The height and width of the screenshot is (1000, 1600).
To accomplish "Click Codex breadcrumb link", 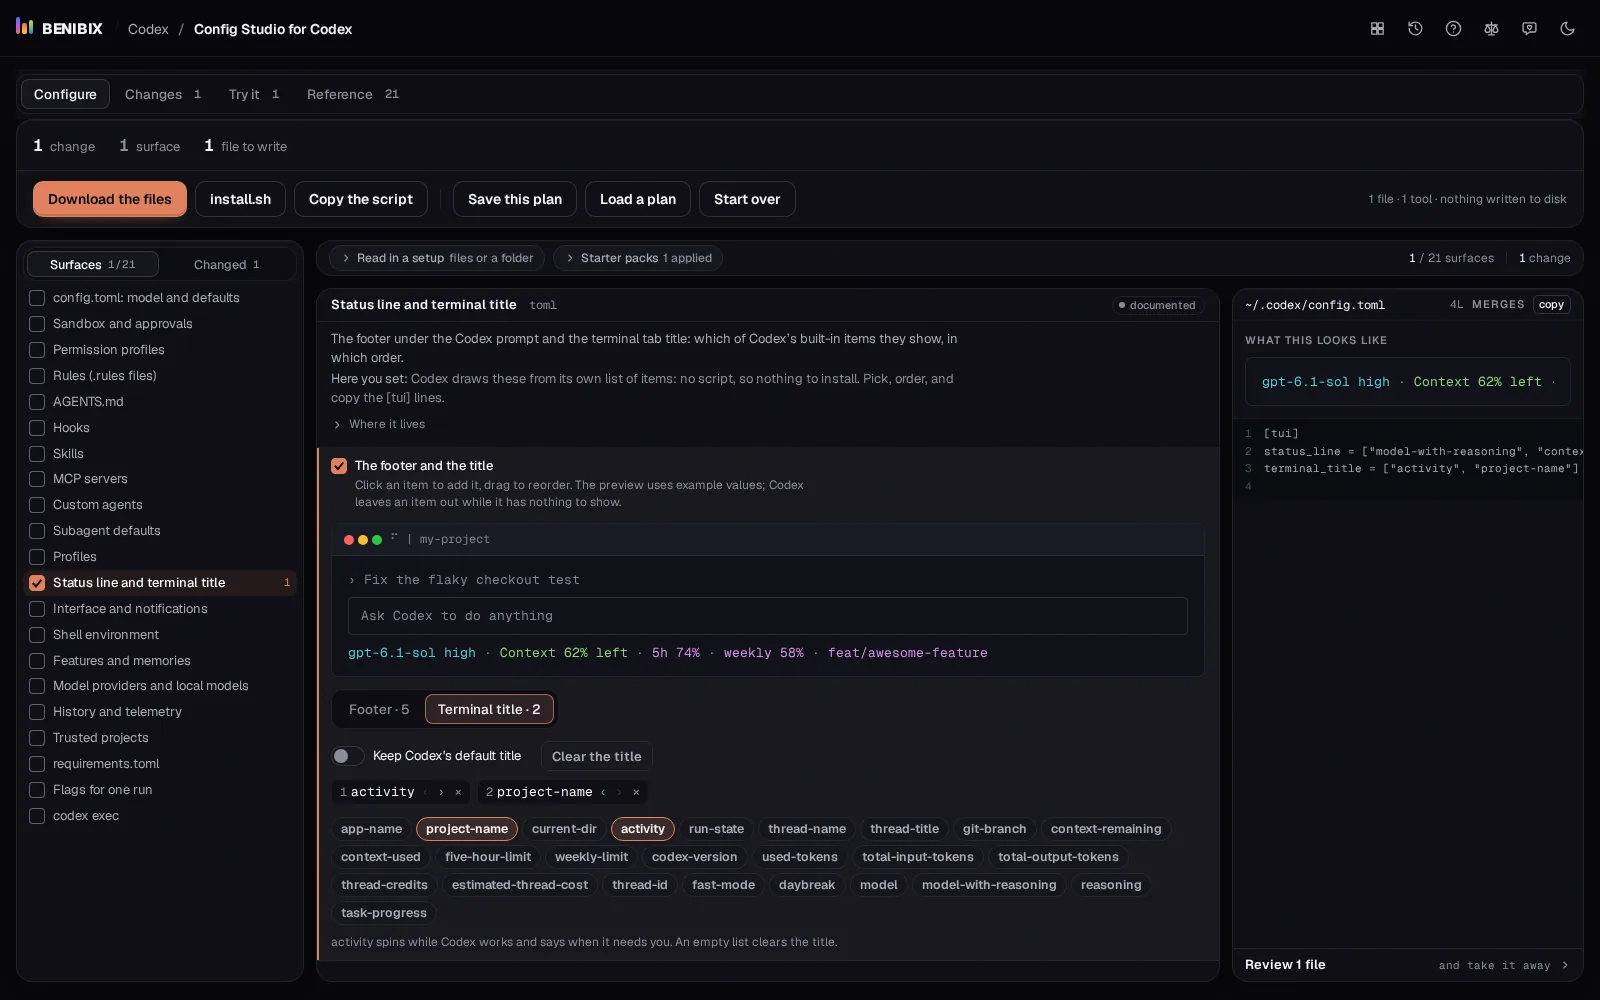I will coord(148,29).
